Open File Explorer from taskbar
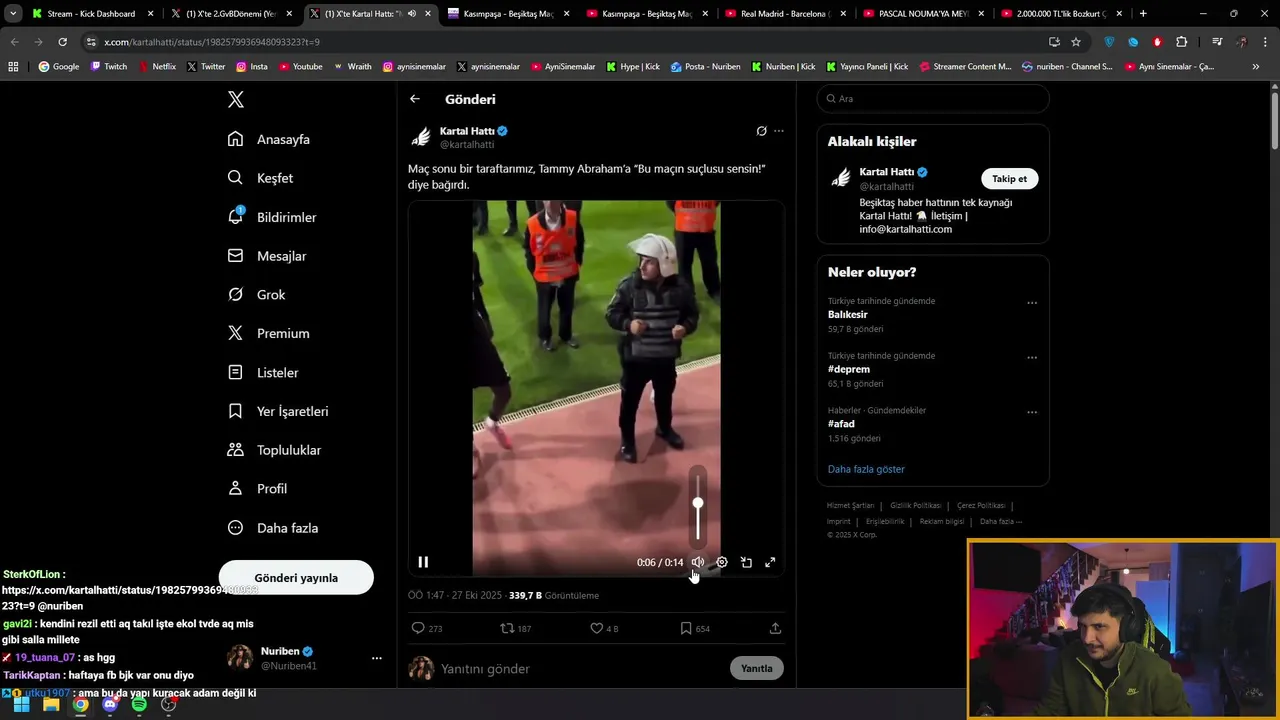1280x720 pixels. (x=51, y=704)
